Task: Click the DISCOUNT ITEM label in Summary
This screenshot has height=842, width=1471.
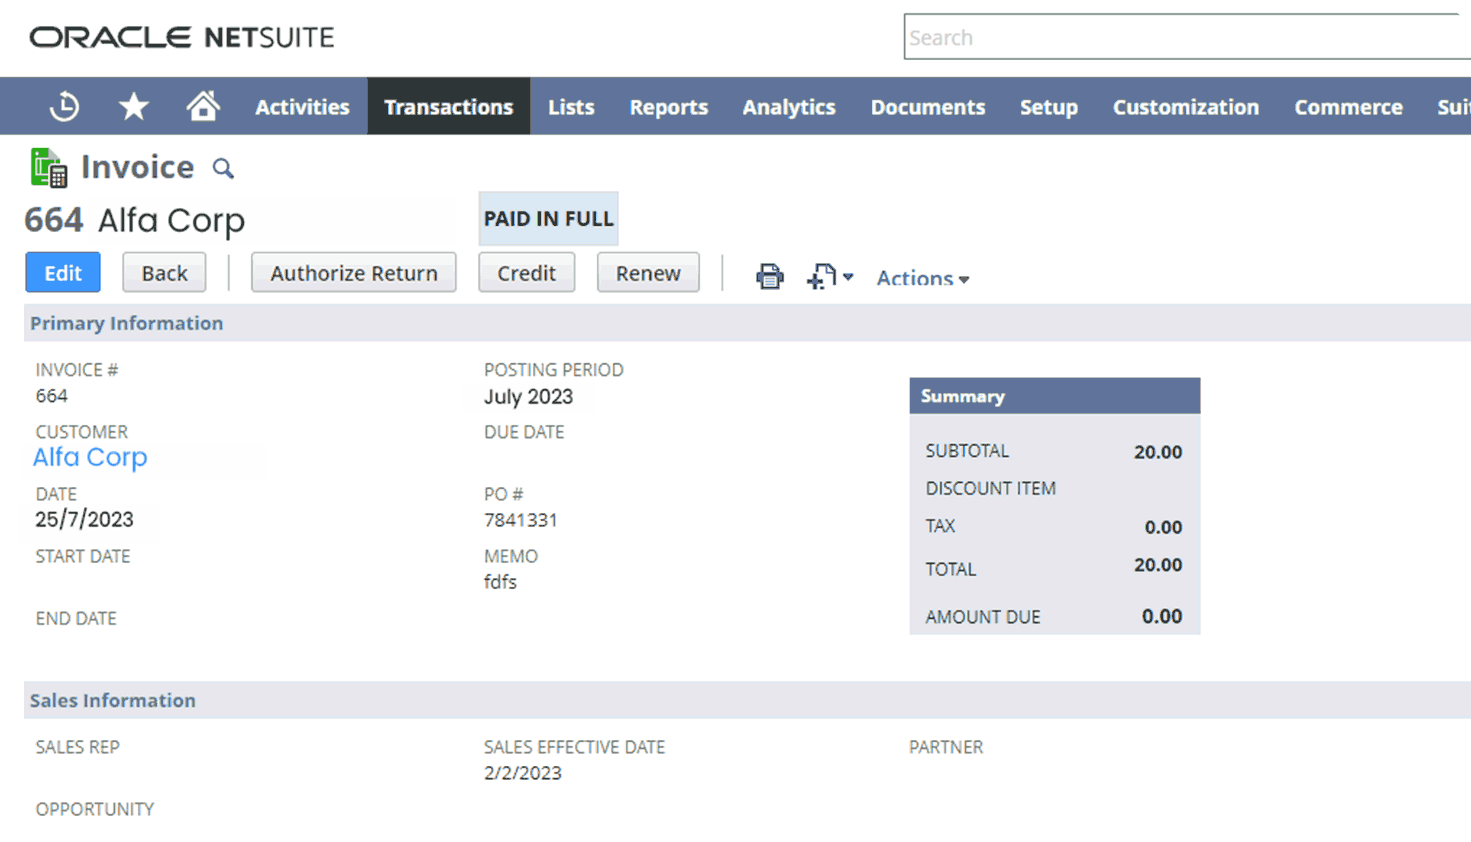Action: coord(990,489)
